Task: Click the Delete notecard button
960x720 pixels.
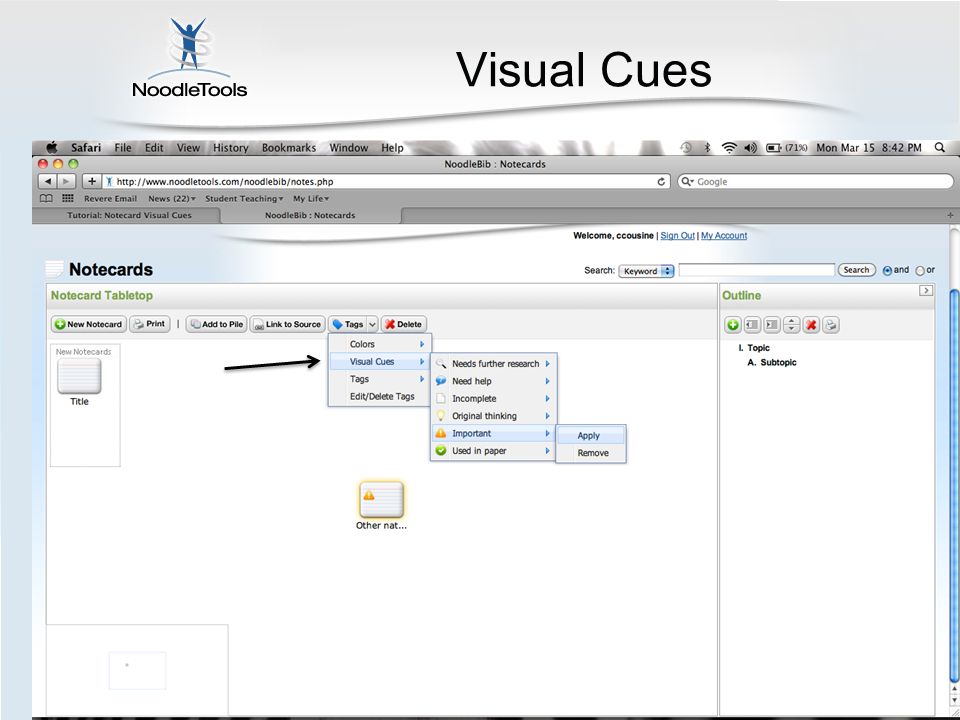Action: 403,324
